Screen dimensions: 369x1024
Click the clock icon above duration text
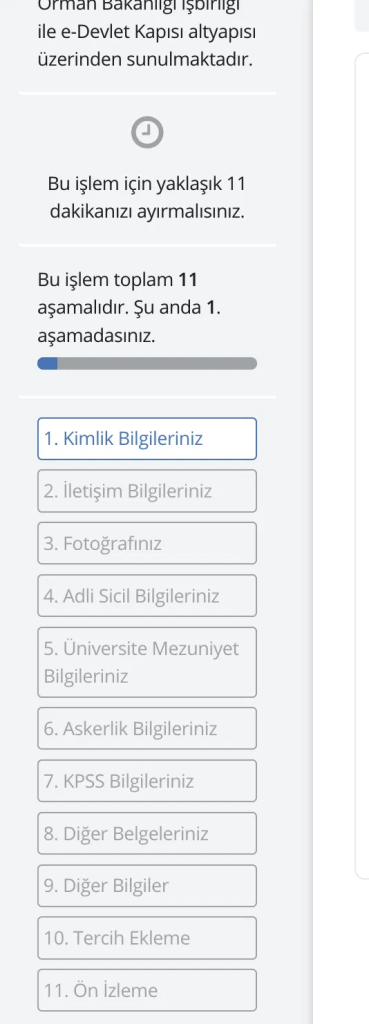coord(147,133)
